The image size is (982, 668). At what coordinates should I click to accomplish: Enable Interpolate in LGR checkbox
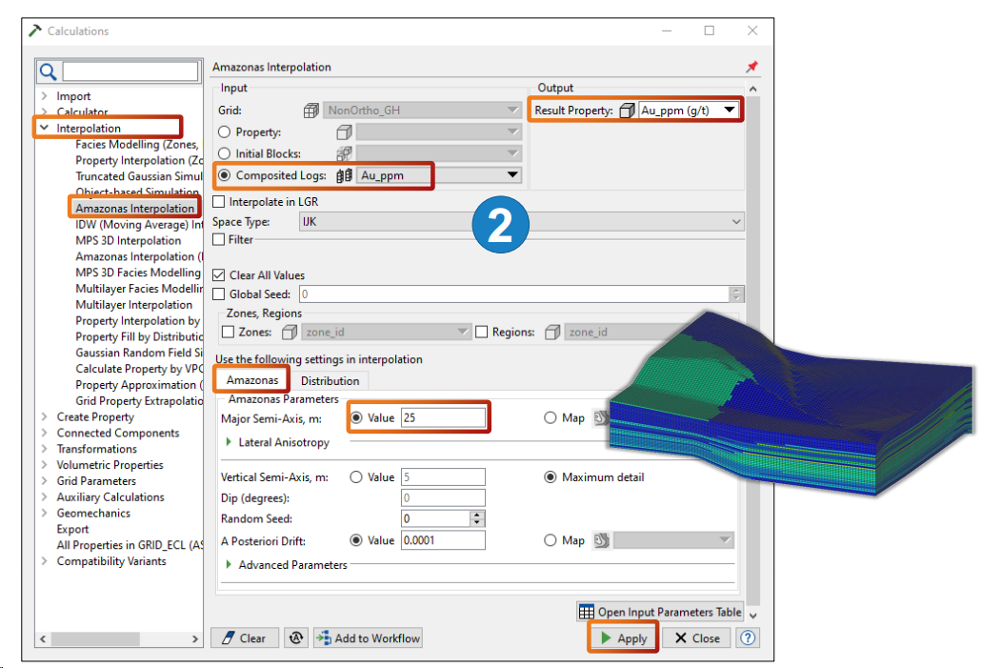[x=219, y=202]
